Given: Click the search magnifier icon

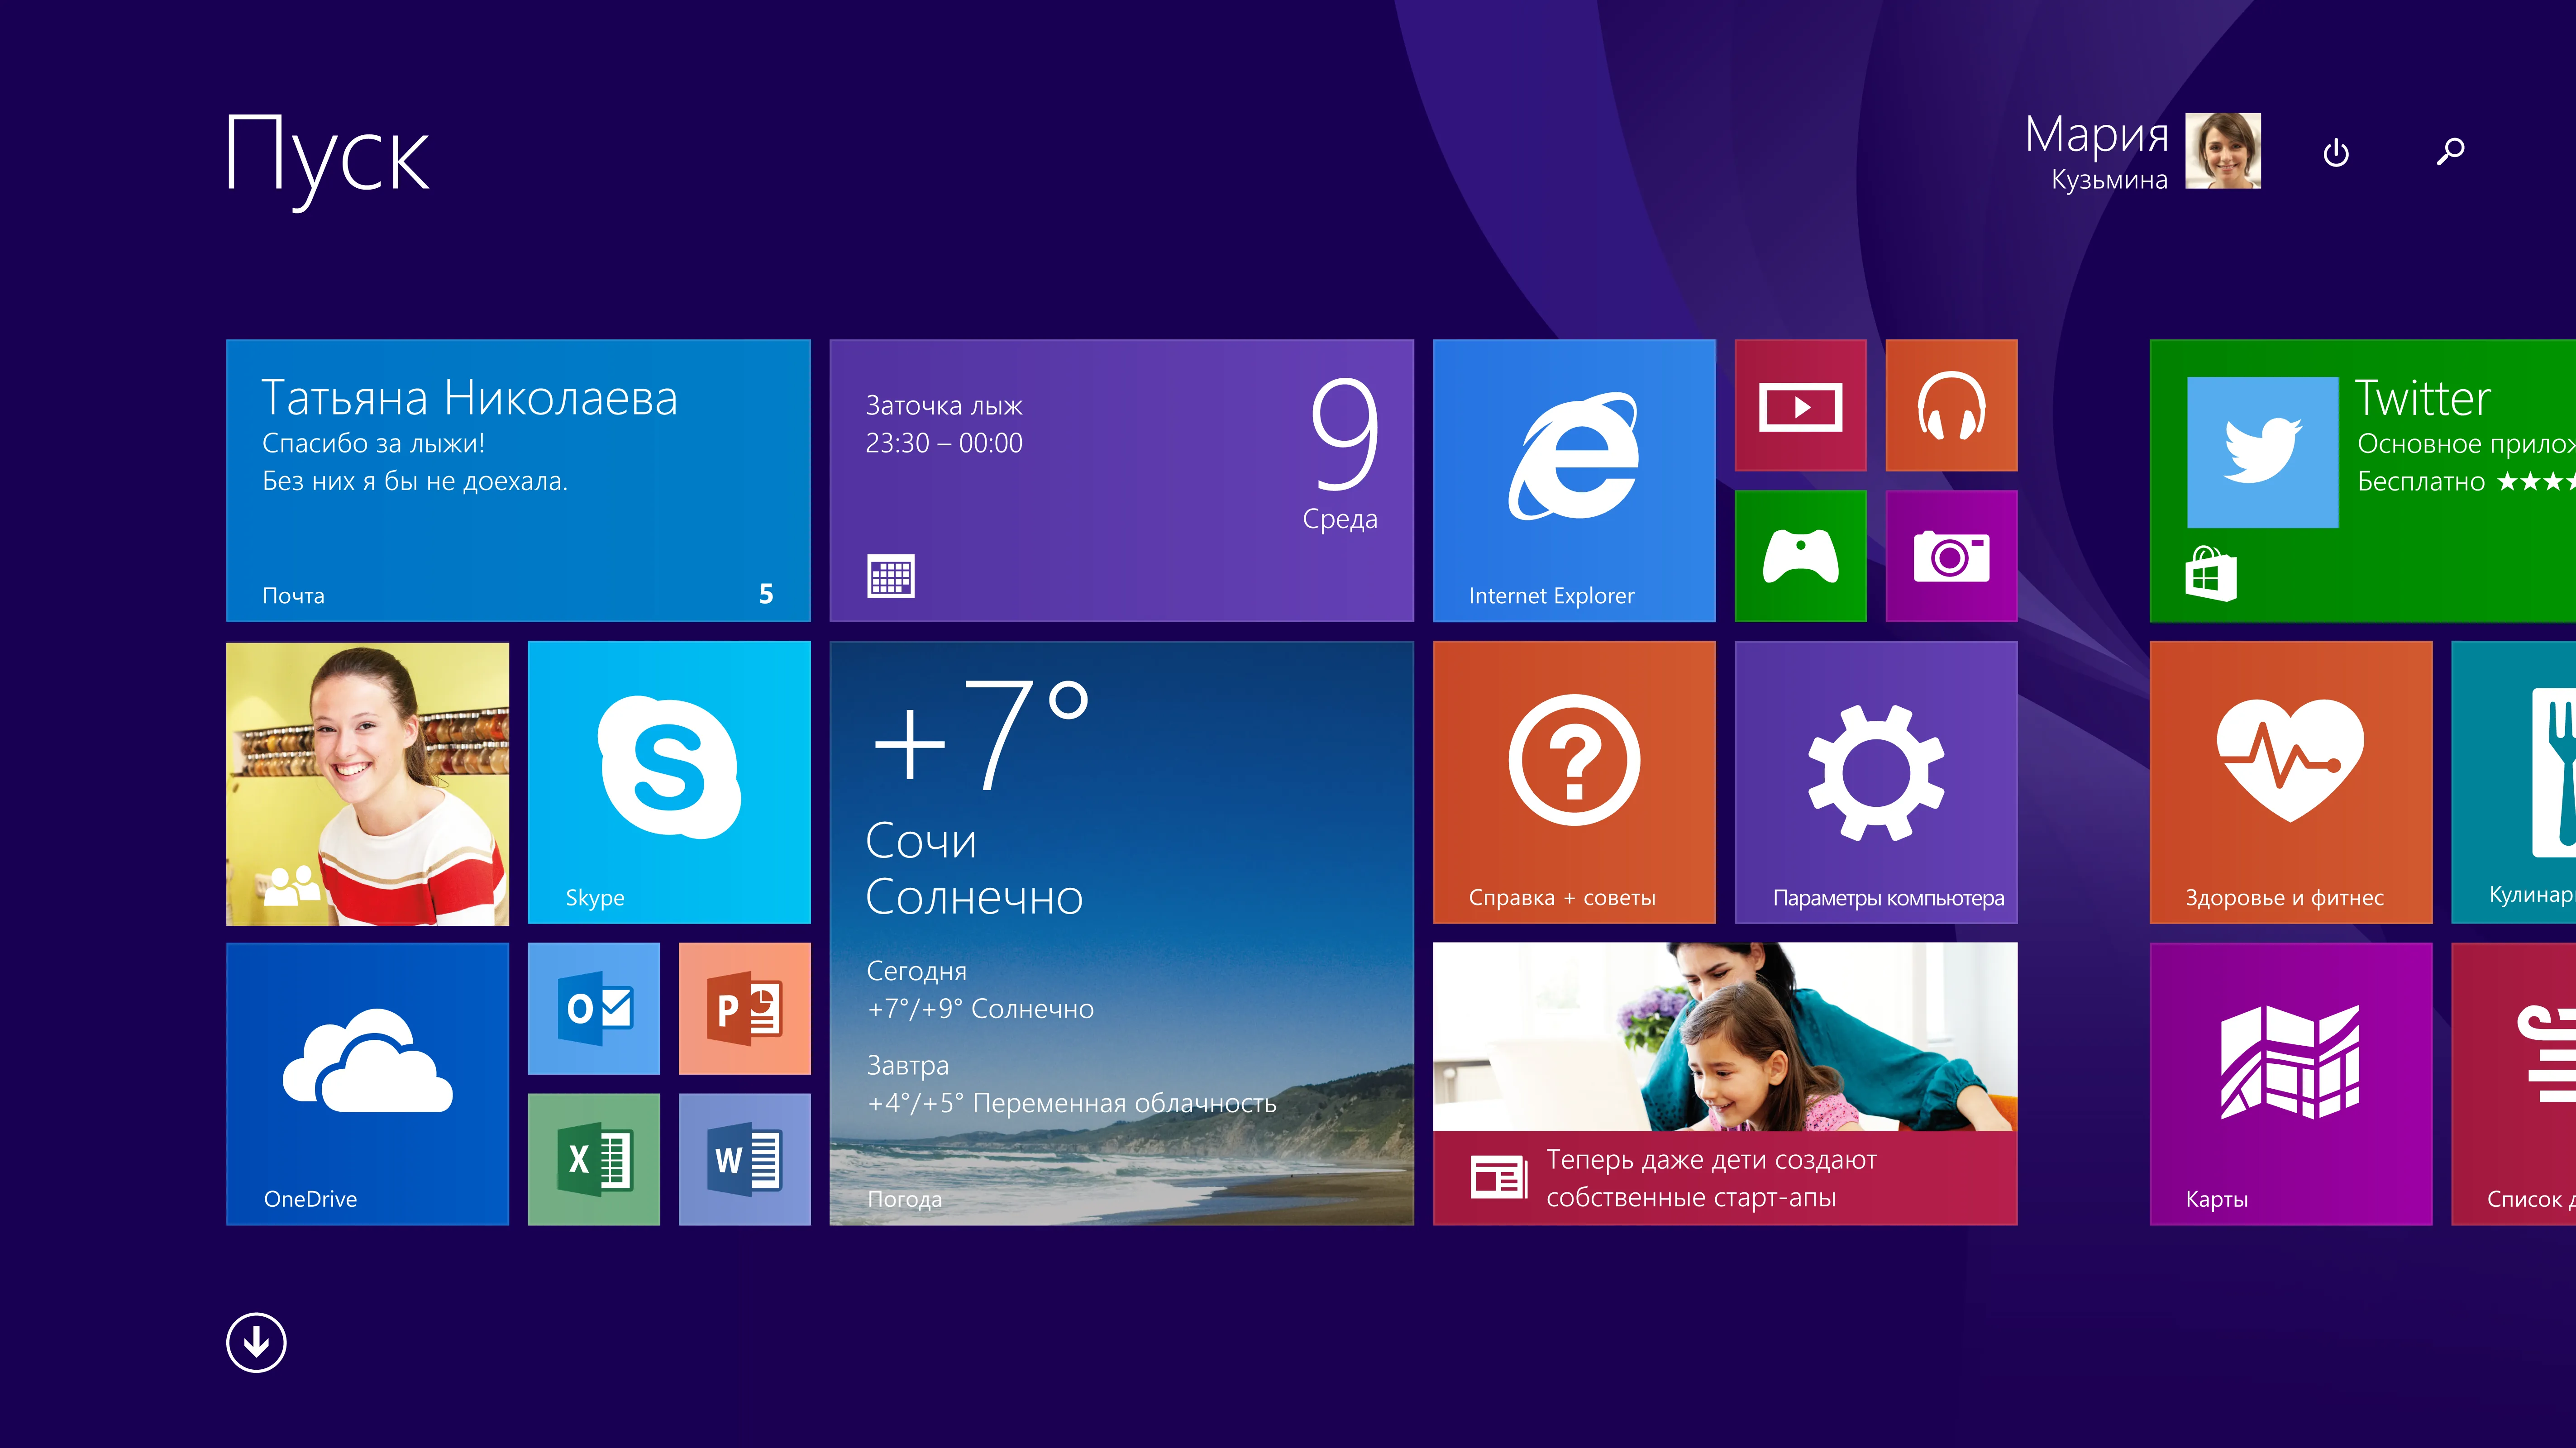Looking at the screenshot, I should [x=2450, y=152].
